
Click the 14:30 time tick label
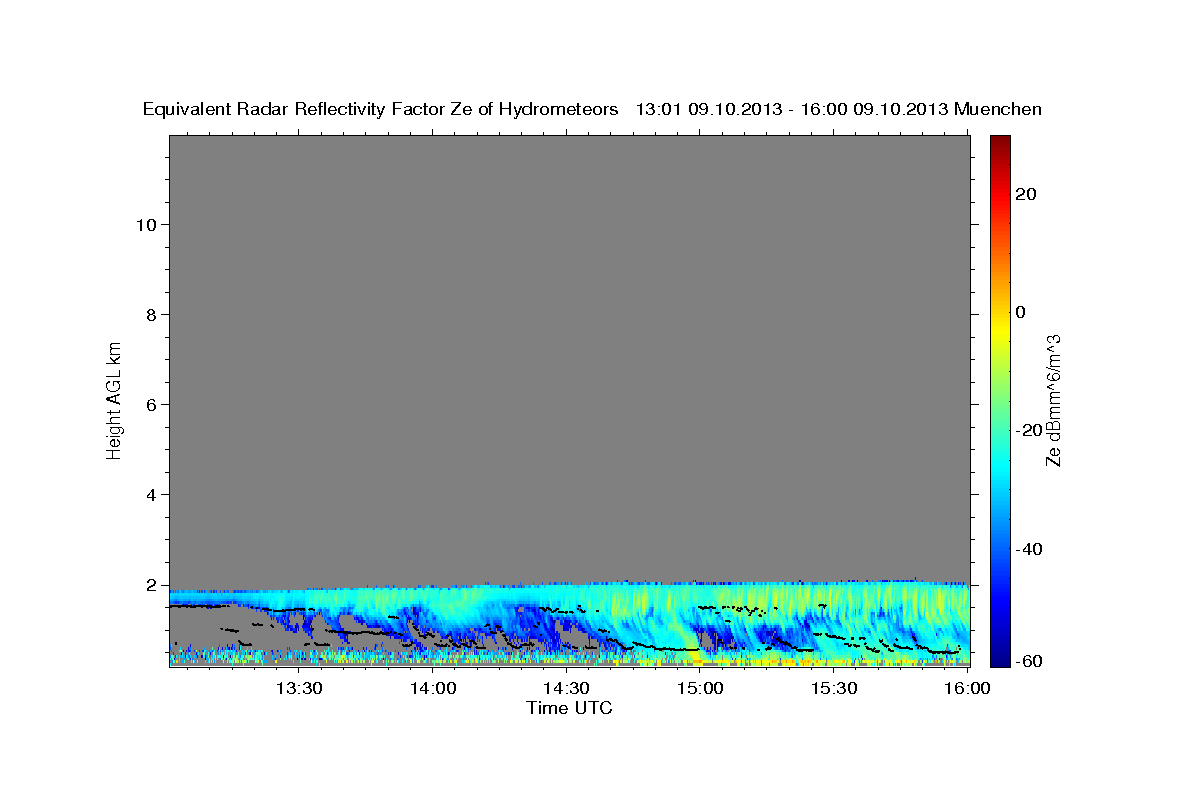[x=566, y=689]
